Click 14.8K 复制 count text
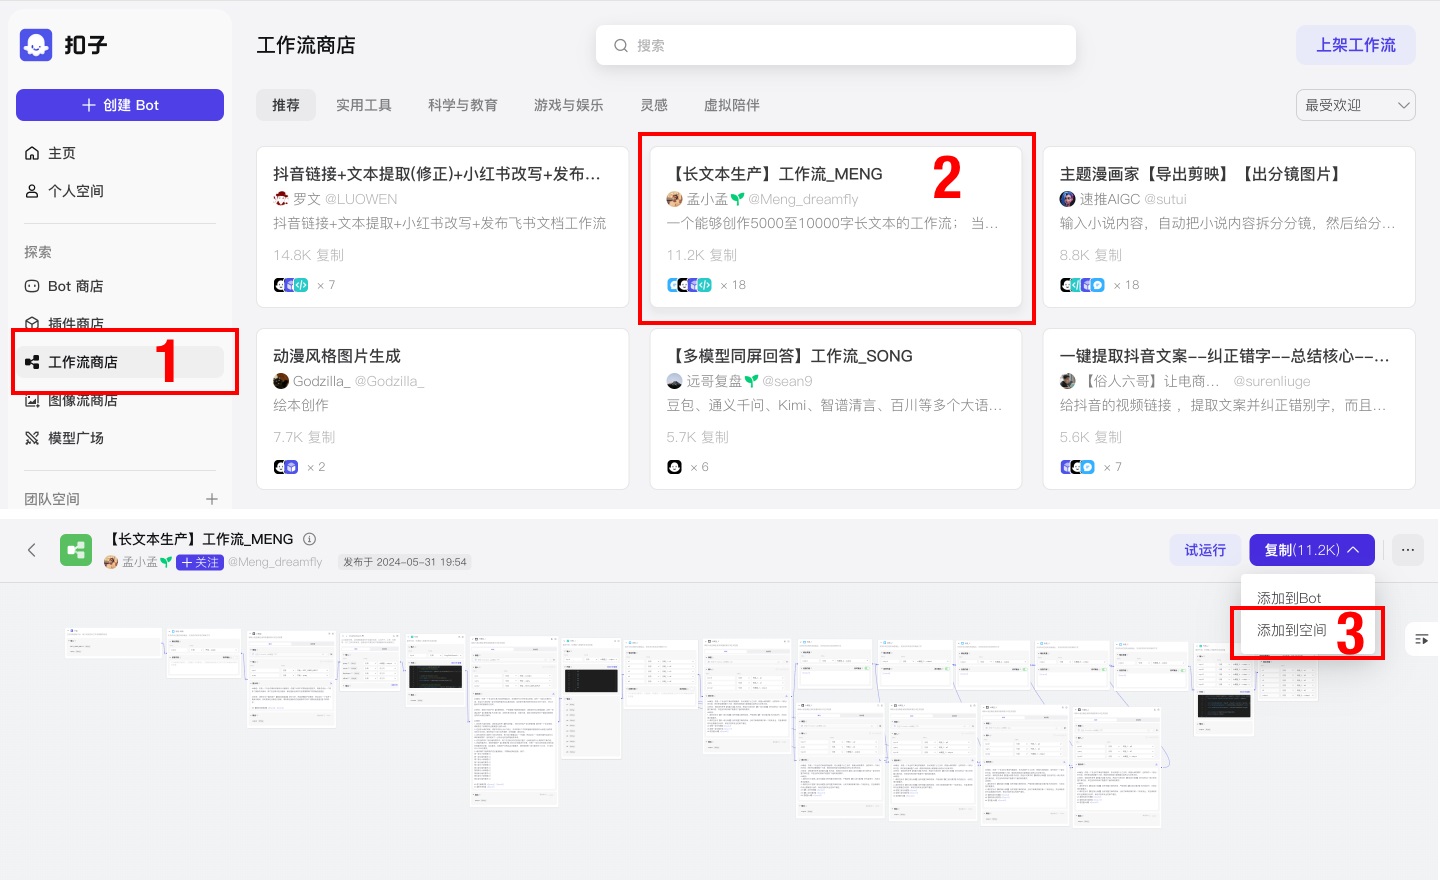Screen dimensions: 1440x880 coord(309,255)
